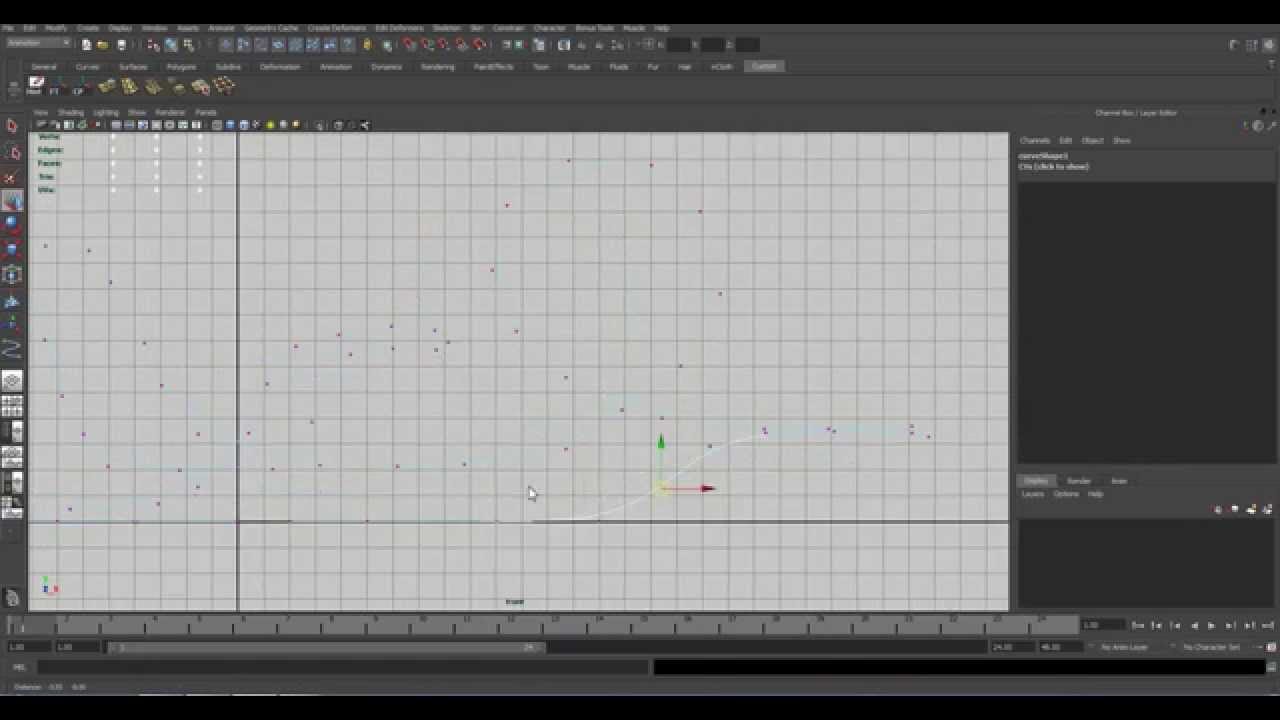Select the Lasso tool in toolbox
The width and height of the screenshot is (1280, 720).
tap(12, 152)
